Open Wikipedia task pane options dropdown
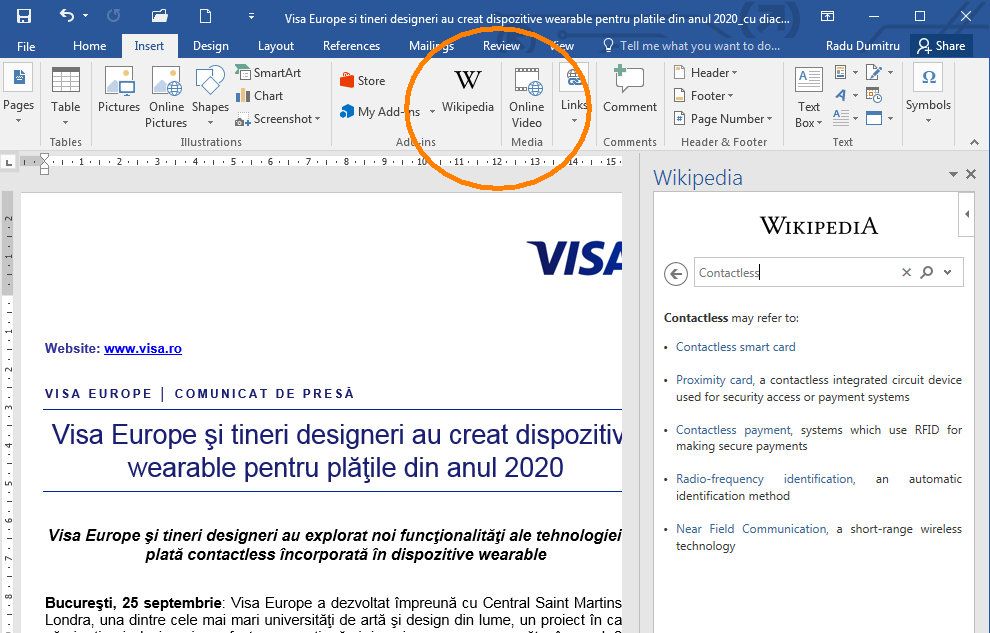 click(953, 174)
